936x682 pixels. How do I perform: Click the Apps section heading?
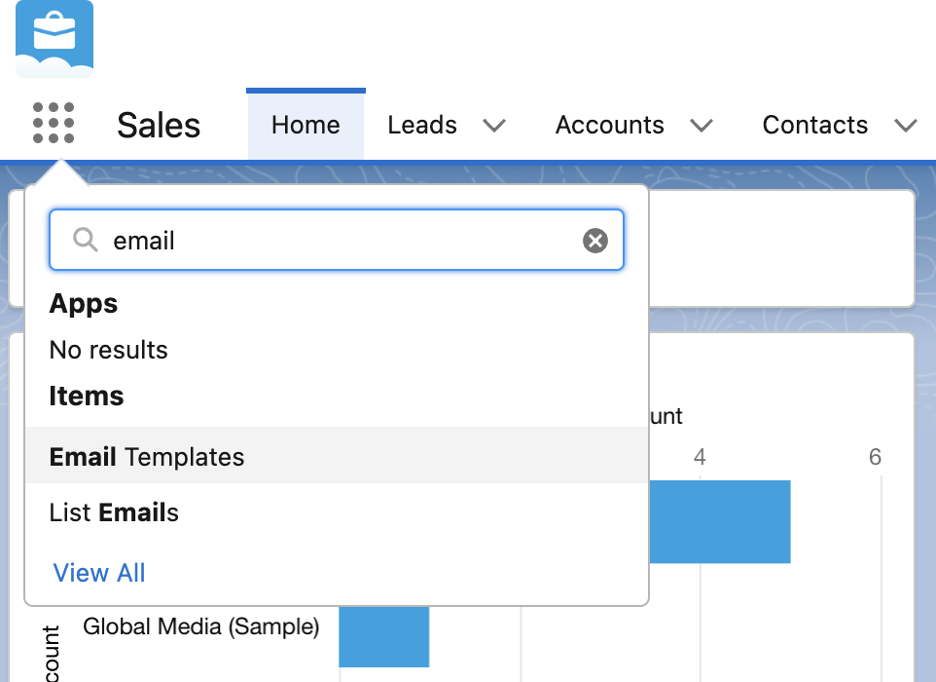click(x=84, y=303)
